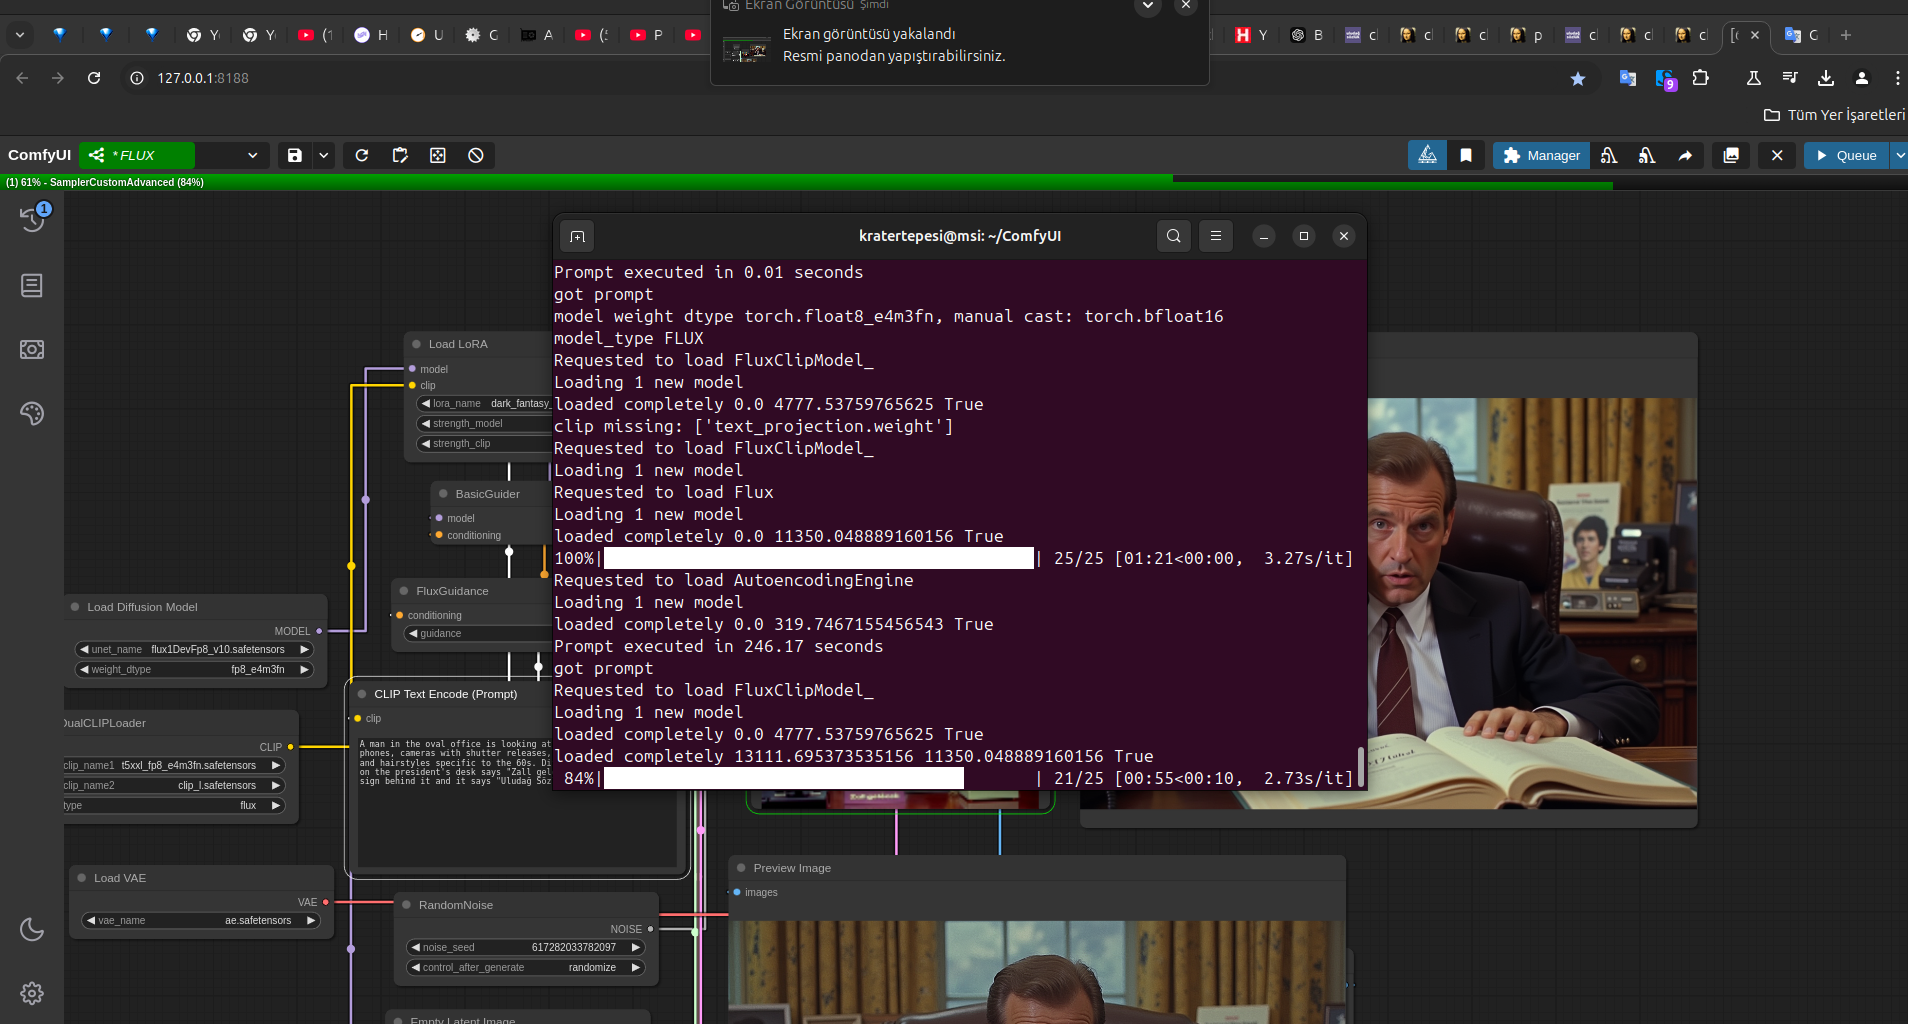Open the image gallery icon in toolbar
Viewport: 1908px width, 1024px height.
pyautogui.click(x=1731, y=155)
